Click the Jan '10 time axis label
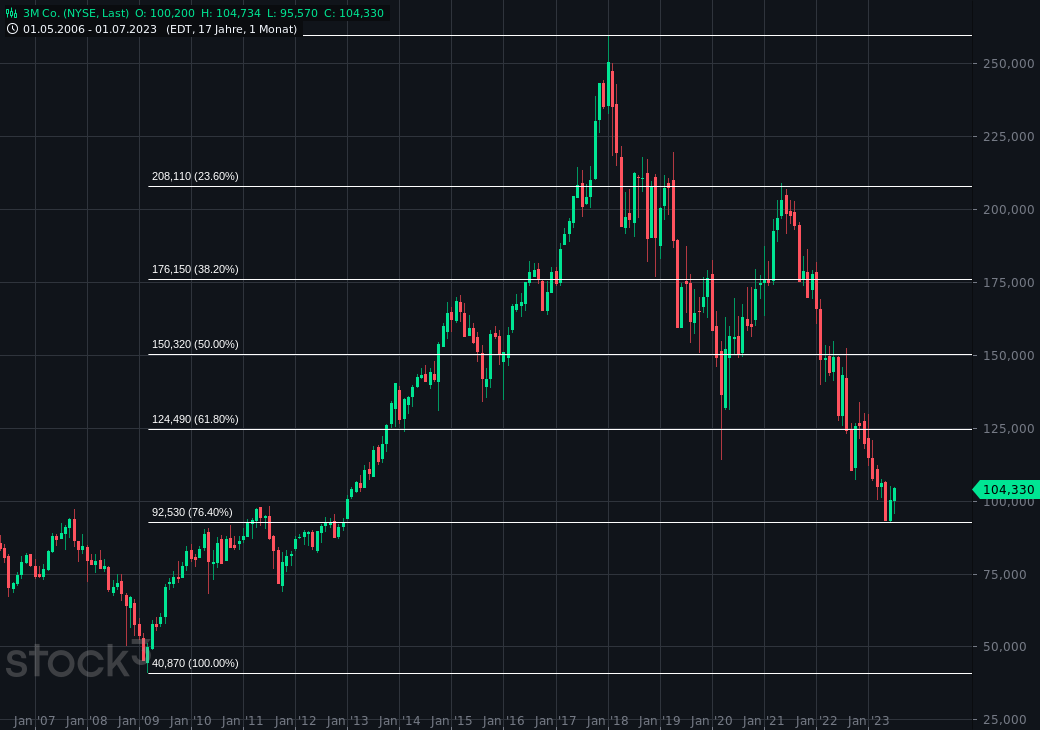1040x730 pixels. [x=191, y=721]
